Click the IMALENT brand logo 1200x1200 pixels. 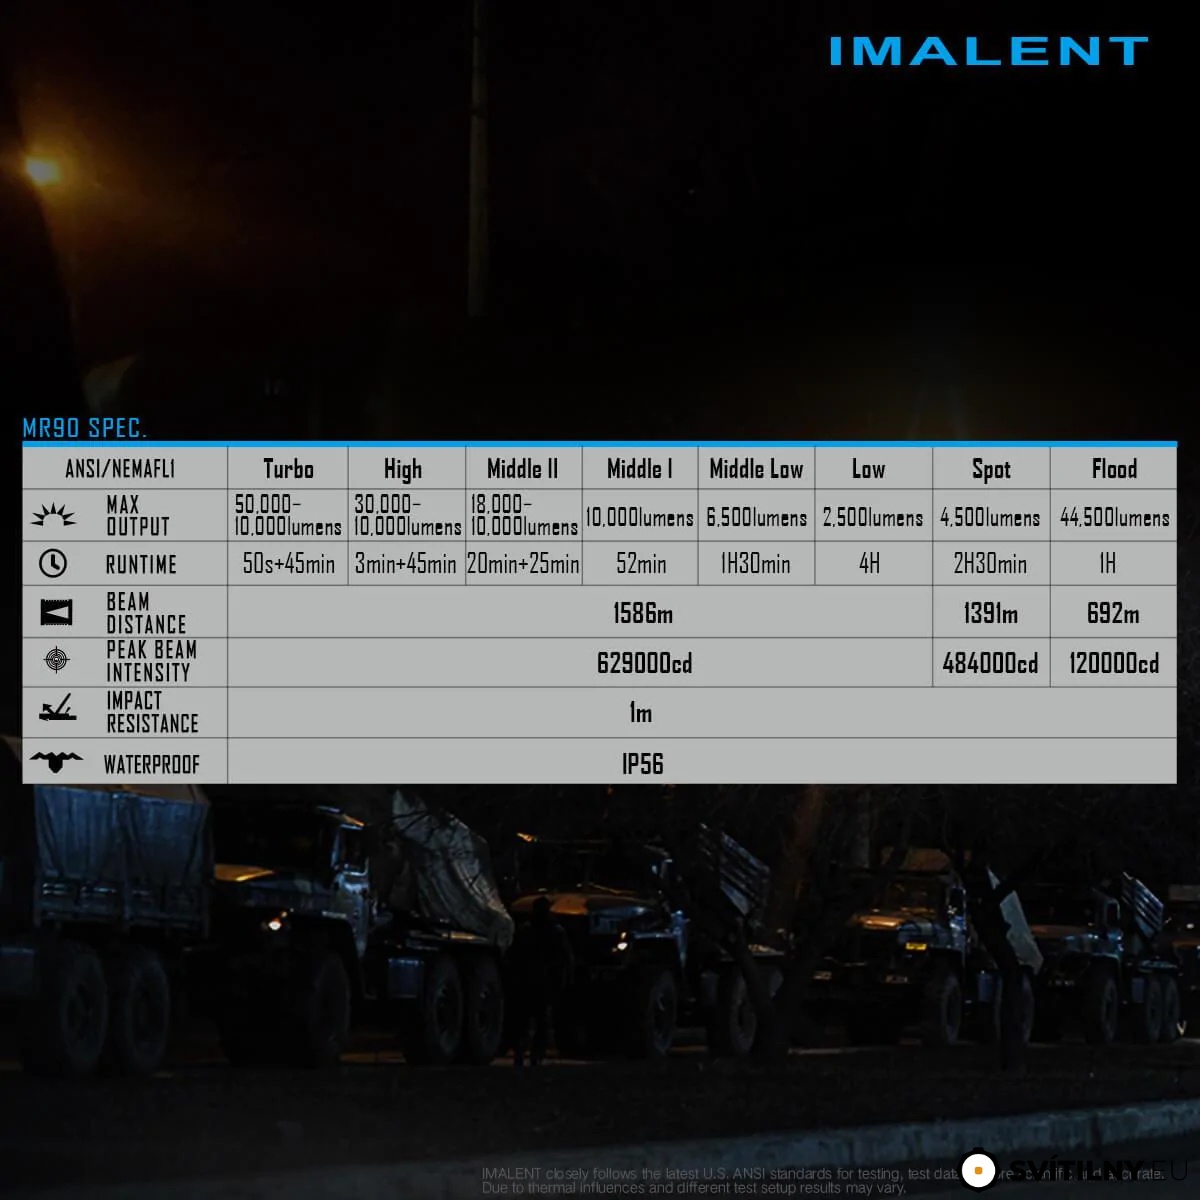tap(988, 51)
